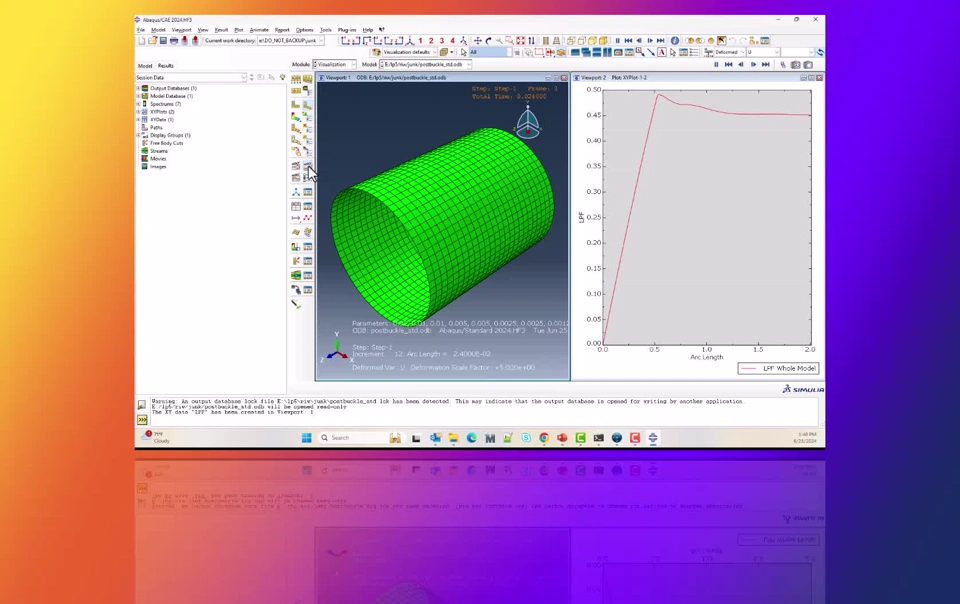The height and width of the screenshot is (604, 960).
Task: Click the New model database icon
Action: (142, 40)
